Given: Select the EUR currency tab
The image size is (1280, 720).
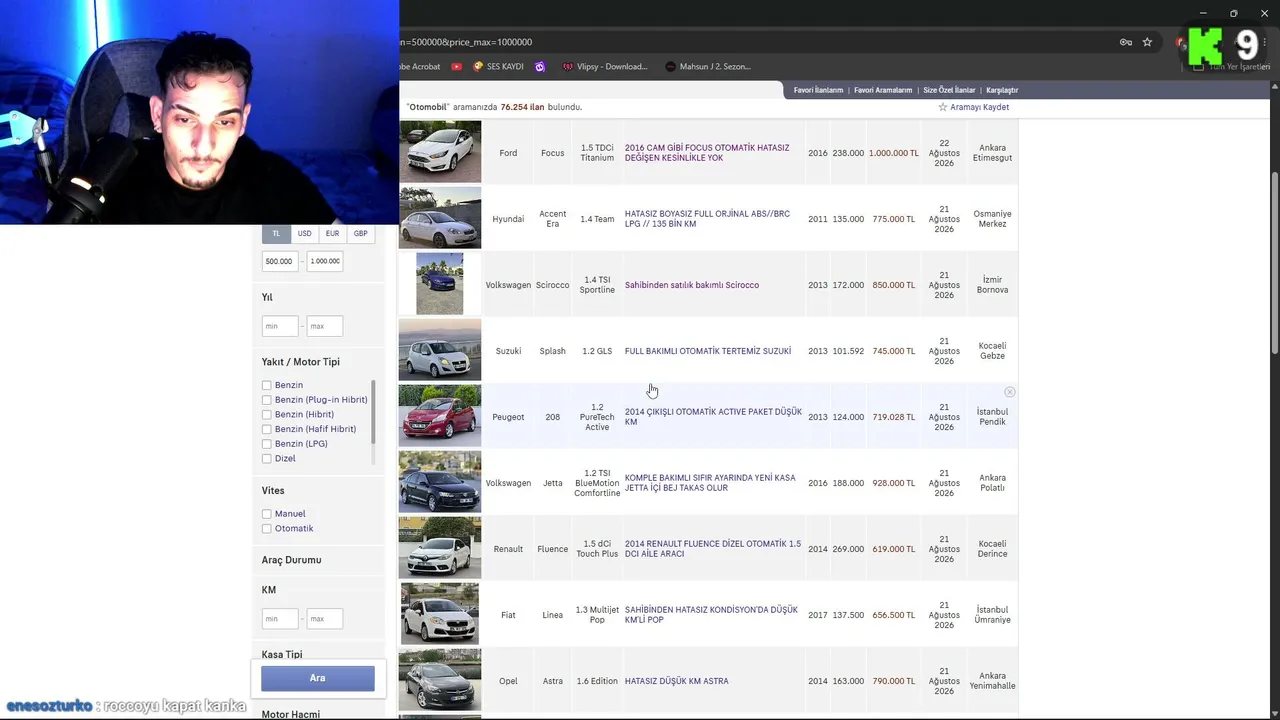Looking at the screenshot, I should (x=332, y=234).
